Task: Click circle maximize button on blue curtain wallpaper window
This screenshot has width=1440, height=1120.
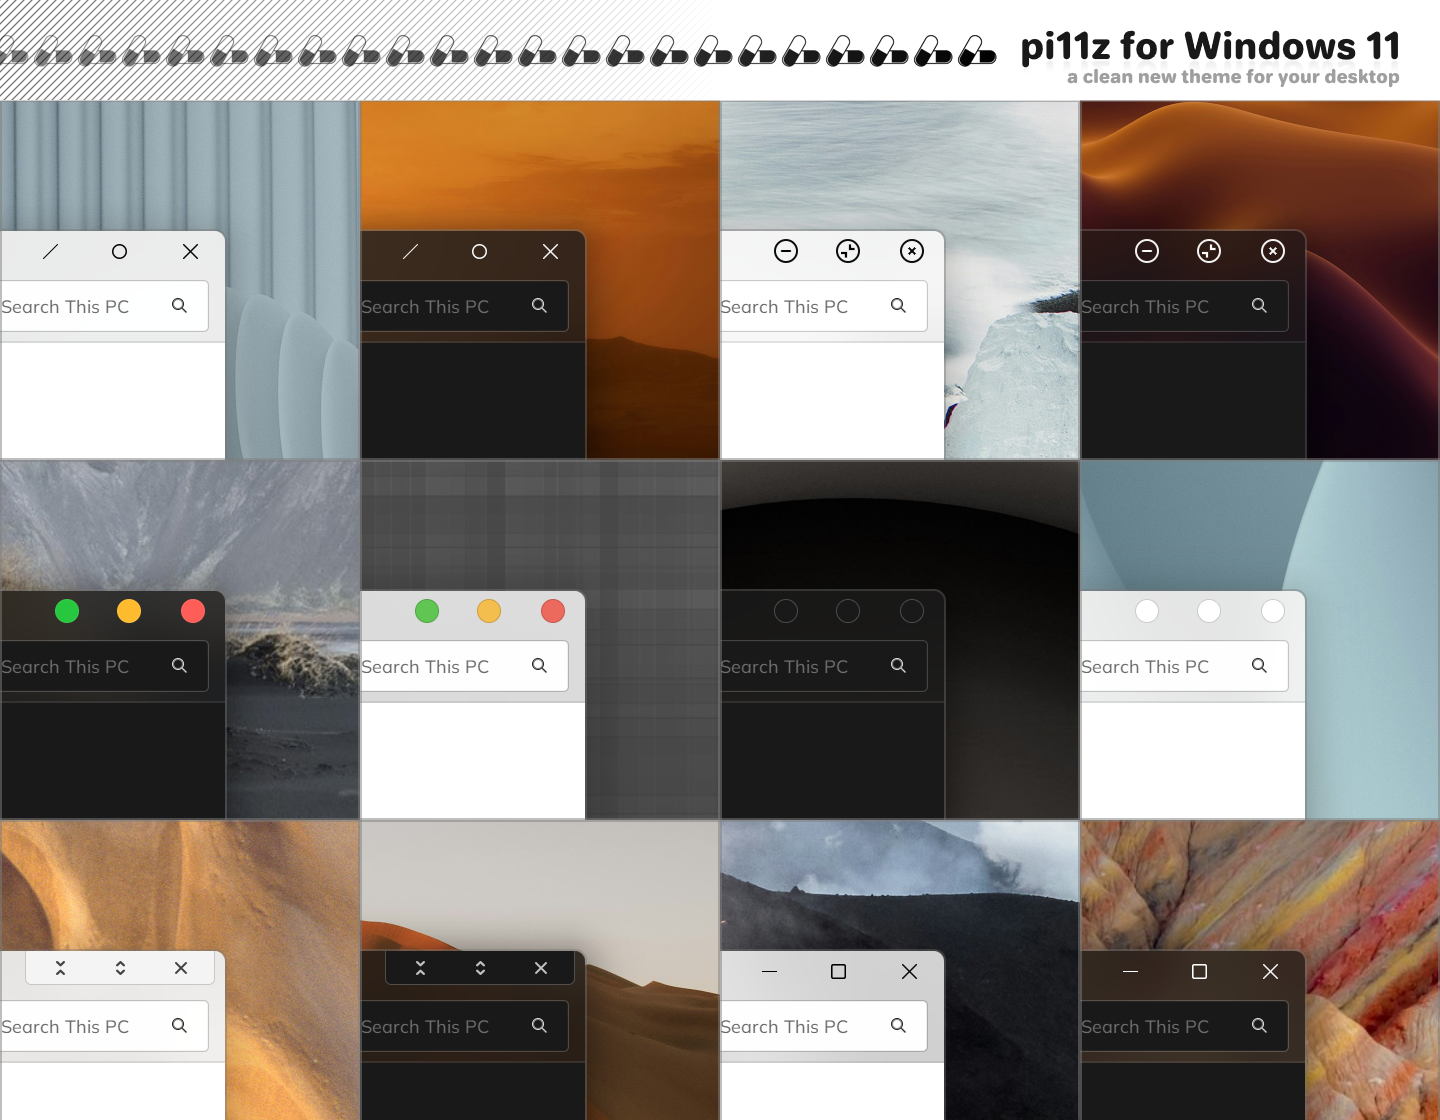Action: click(120, 252)
